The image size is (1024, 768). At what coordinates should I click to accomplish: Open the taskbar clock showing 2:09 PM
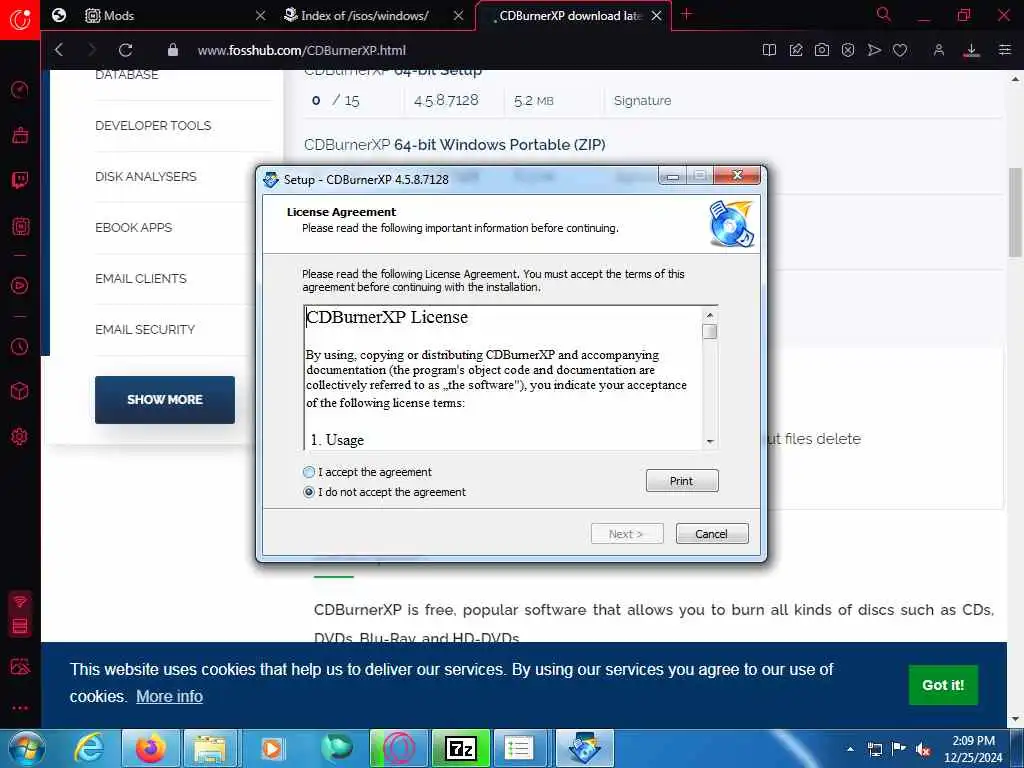point(973,749)
